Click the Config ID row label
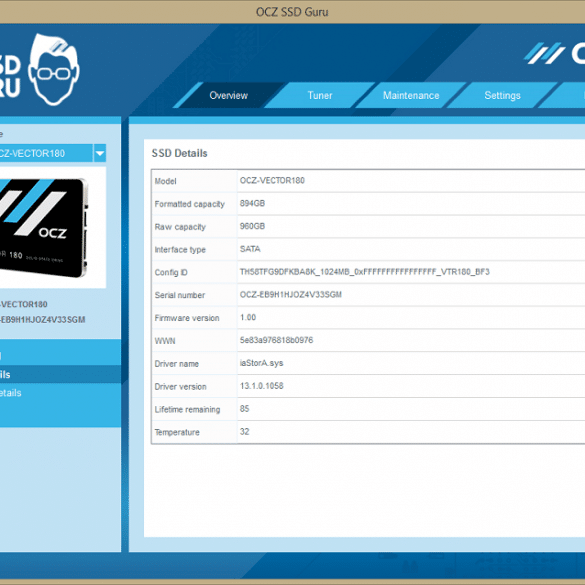 click(171, 272)
